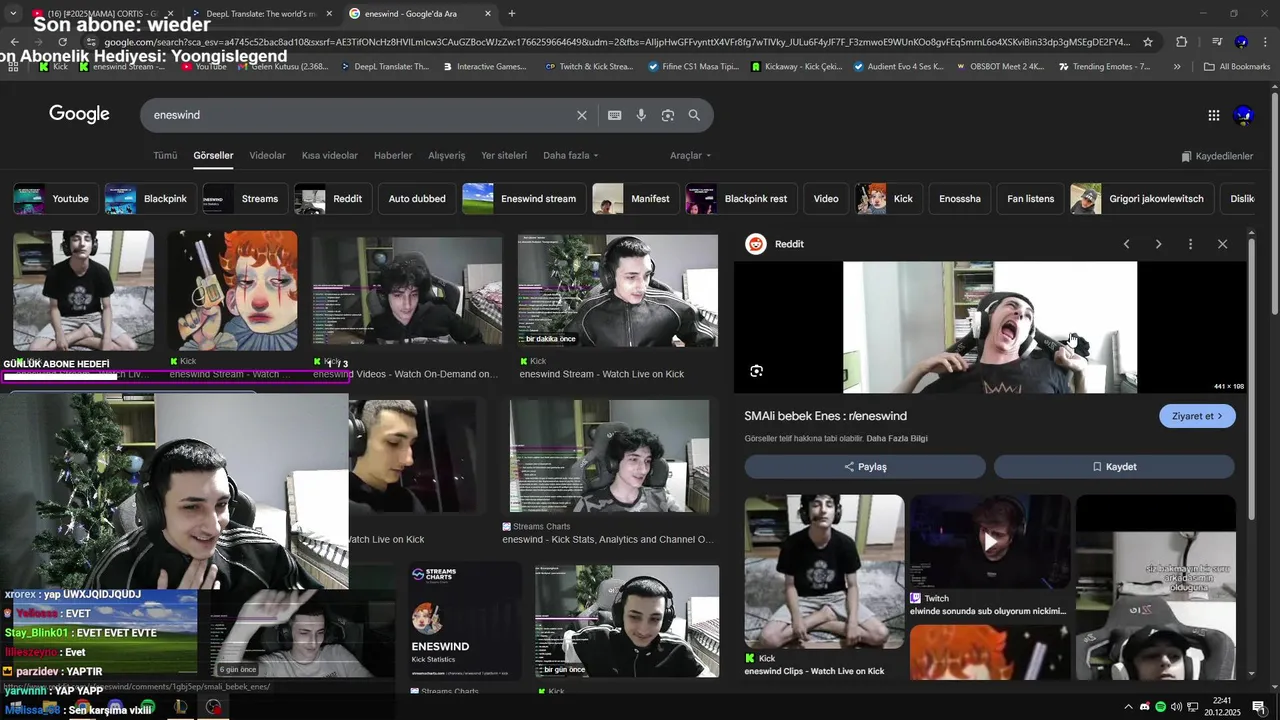Open the Google apps grid
Image resolution: width=1280 pixels, height=720 pixels.
click(1213, 115)
